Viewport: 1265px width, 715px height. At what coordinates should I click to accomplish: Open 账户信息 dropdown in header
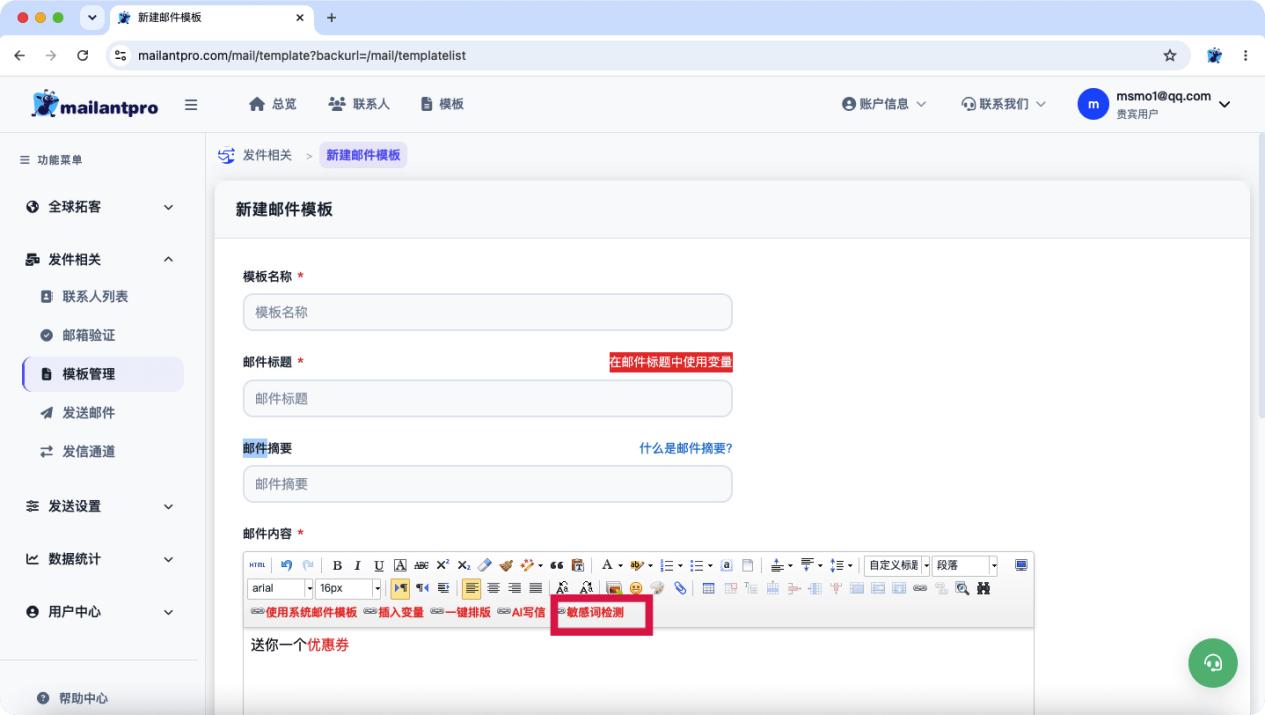884,104
